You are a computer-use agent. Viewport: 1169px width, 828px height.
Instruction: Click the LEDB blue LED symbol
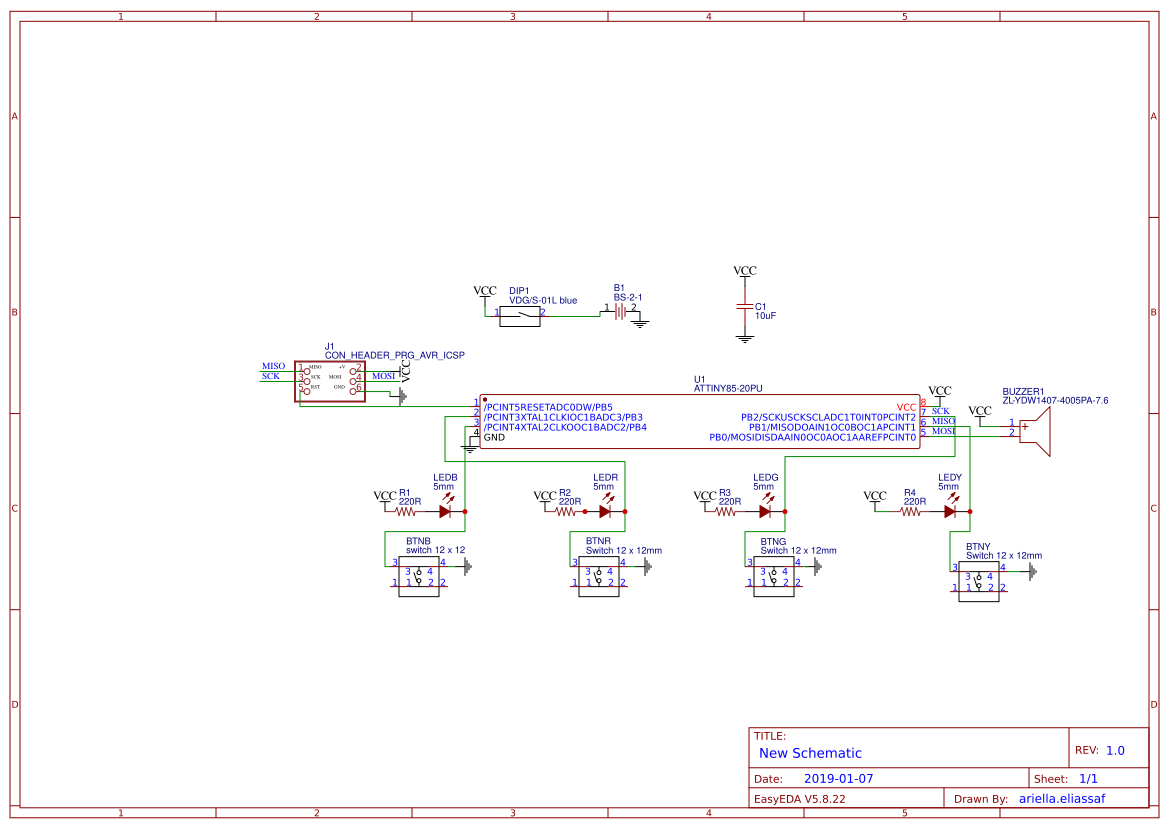coord(445,511)
